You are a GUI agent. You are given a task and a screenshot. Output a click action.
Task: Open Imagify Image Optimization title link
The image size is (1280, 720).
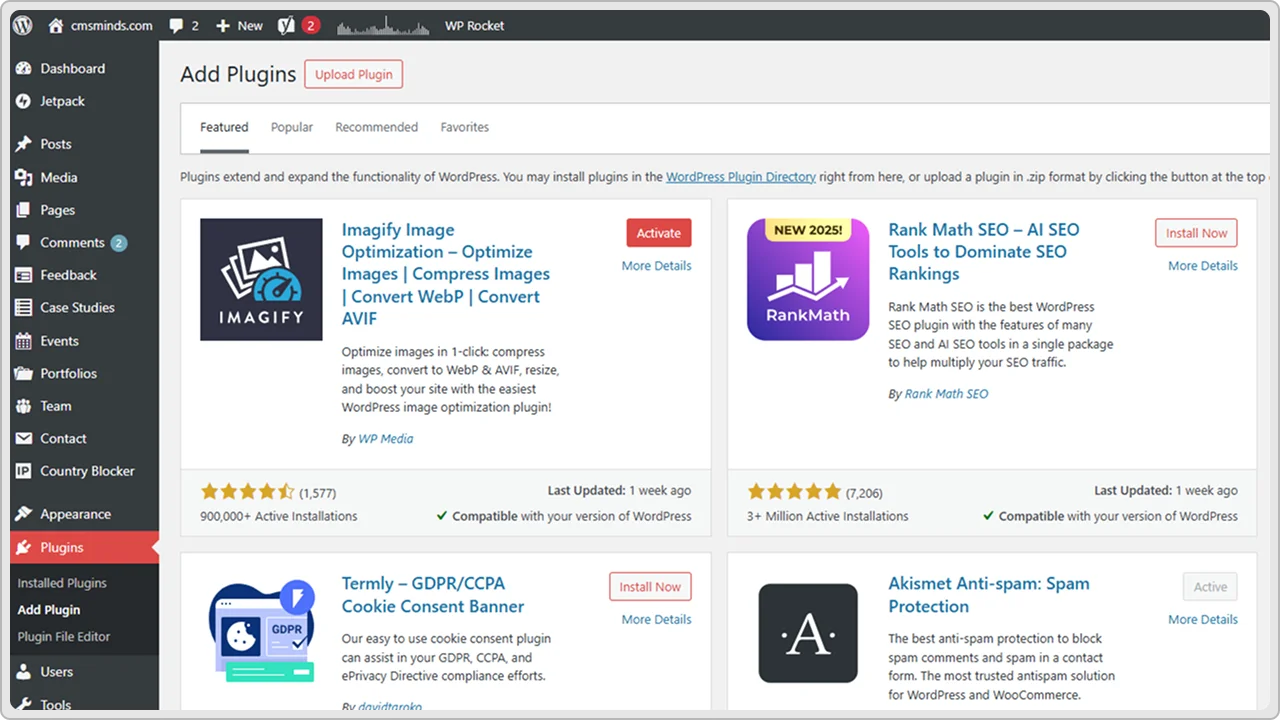(446, 274)
